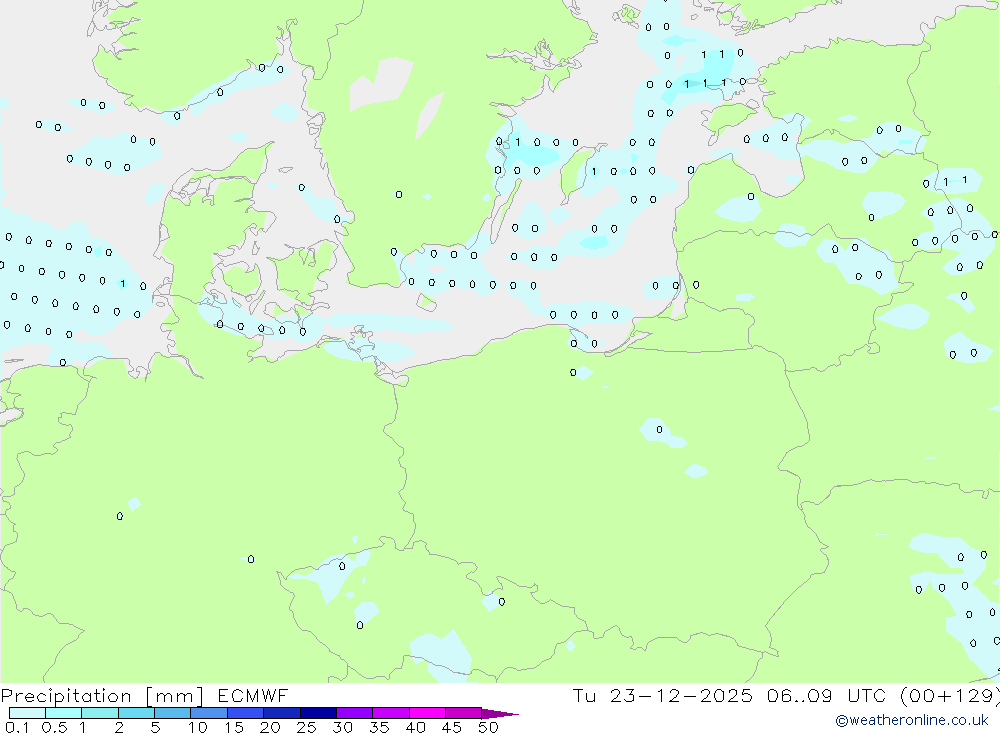Pick the legend swatch between 2 and 5

coord(136,713)
